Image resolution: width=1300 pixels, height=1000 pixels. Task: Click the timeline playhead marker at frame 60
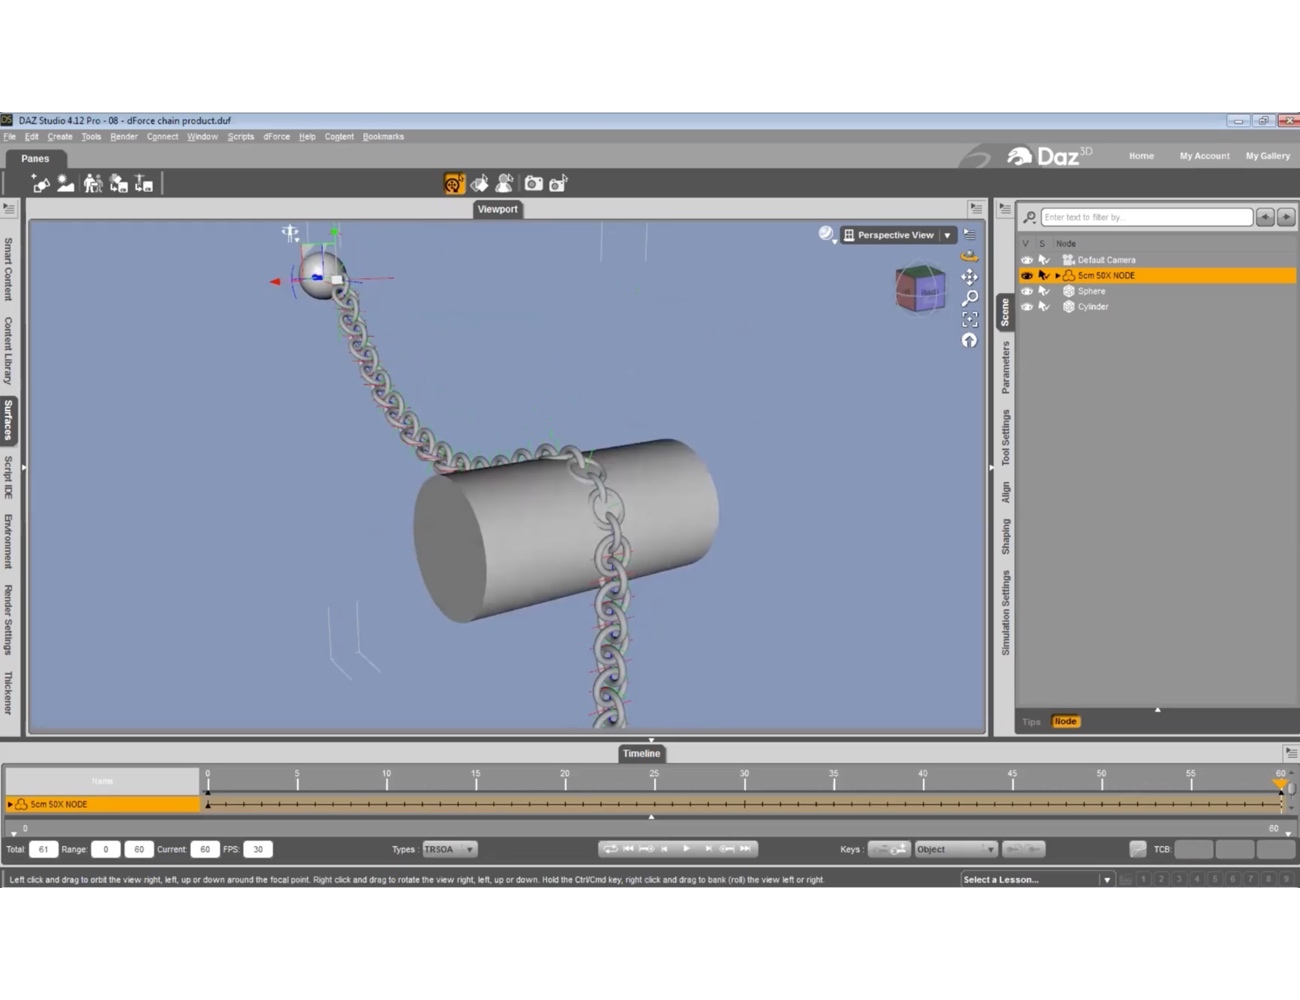1280,785
